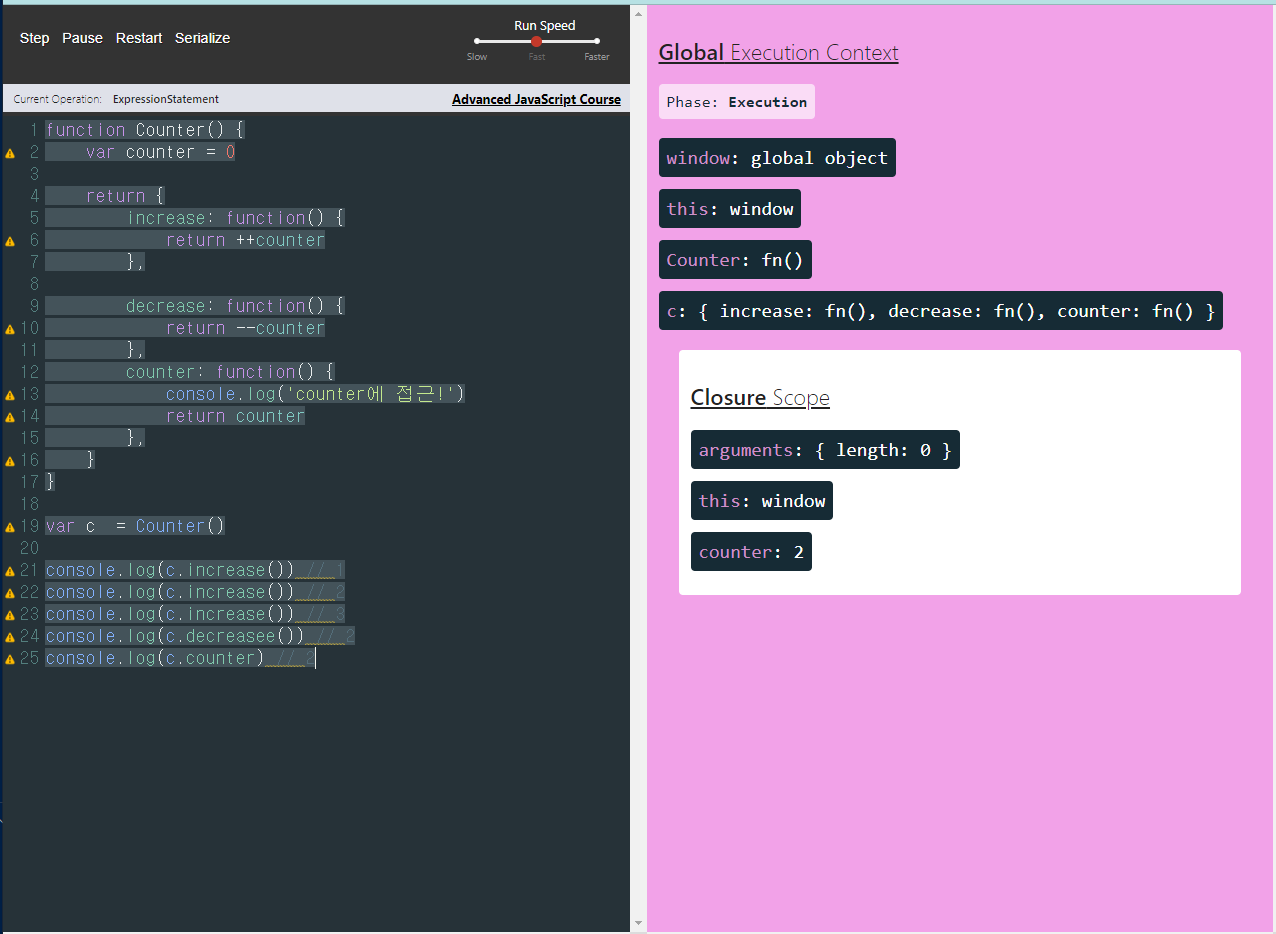The width and height of the screenshot is (1276, 934).
Task: Click 'function Counter() {' on line 1
Action: coord(145,130)
